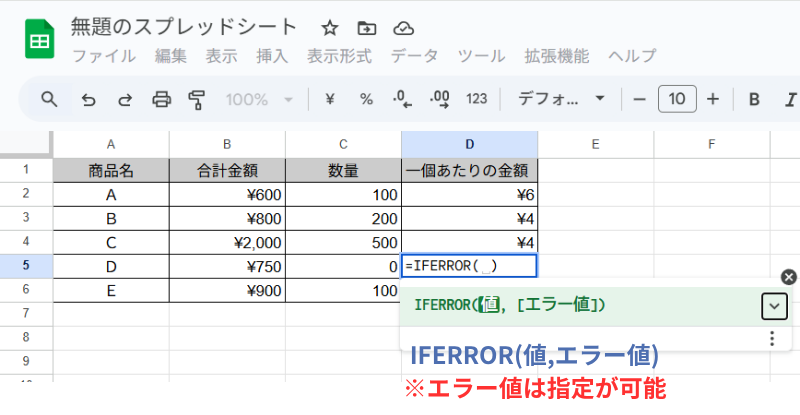Select the paint format tool
This screenshot has width=800, height=415.
[196, 99]
